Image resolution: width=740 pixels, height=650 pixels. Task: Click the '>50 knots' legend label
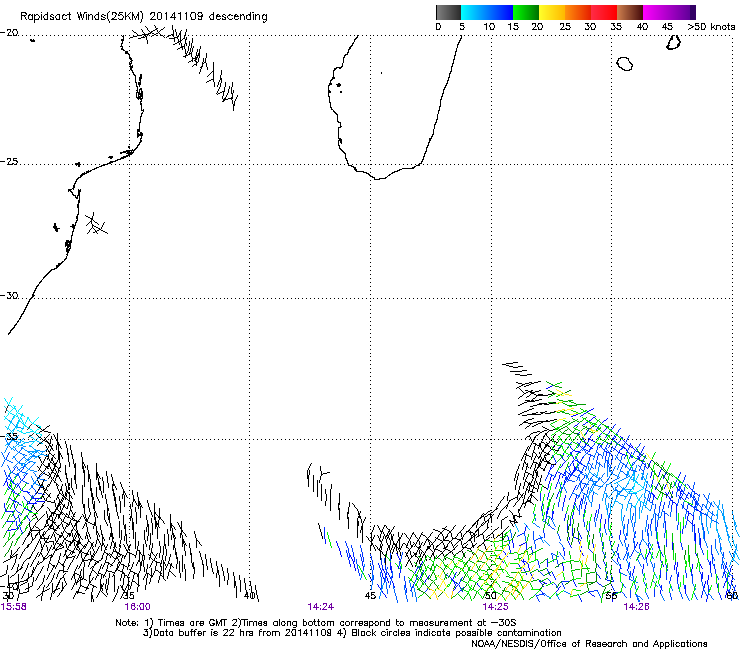point(711,26)
